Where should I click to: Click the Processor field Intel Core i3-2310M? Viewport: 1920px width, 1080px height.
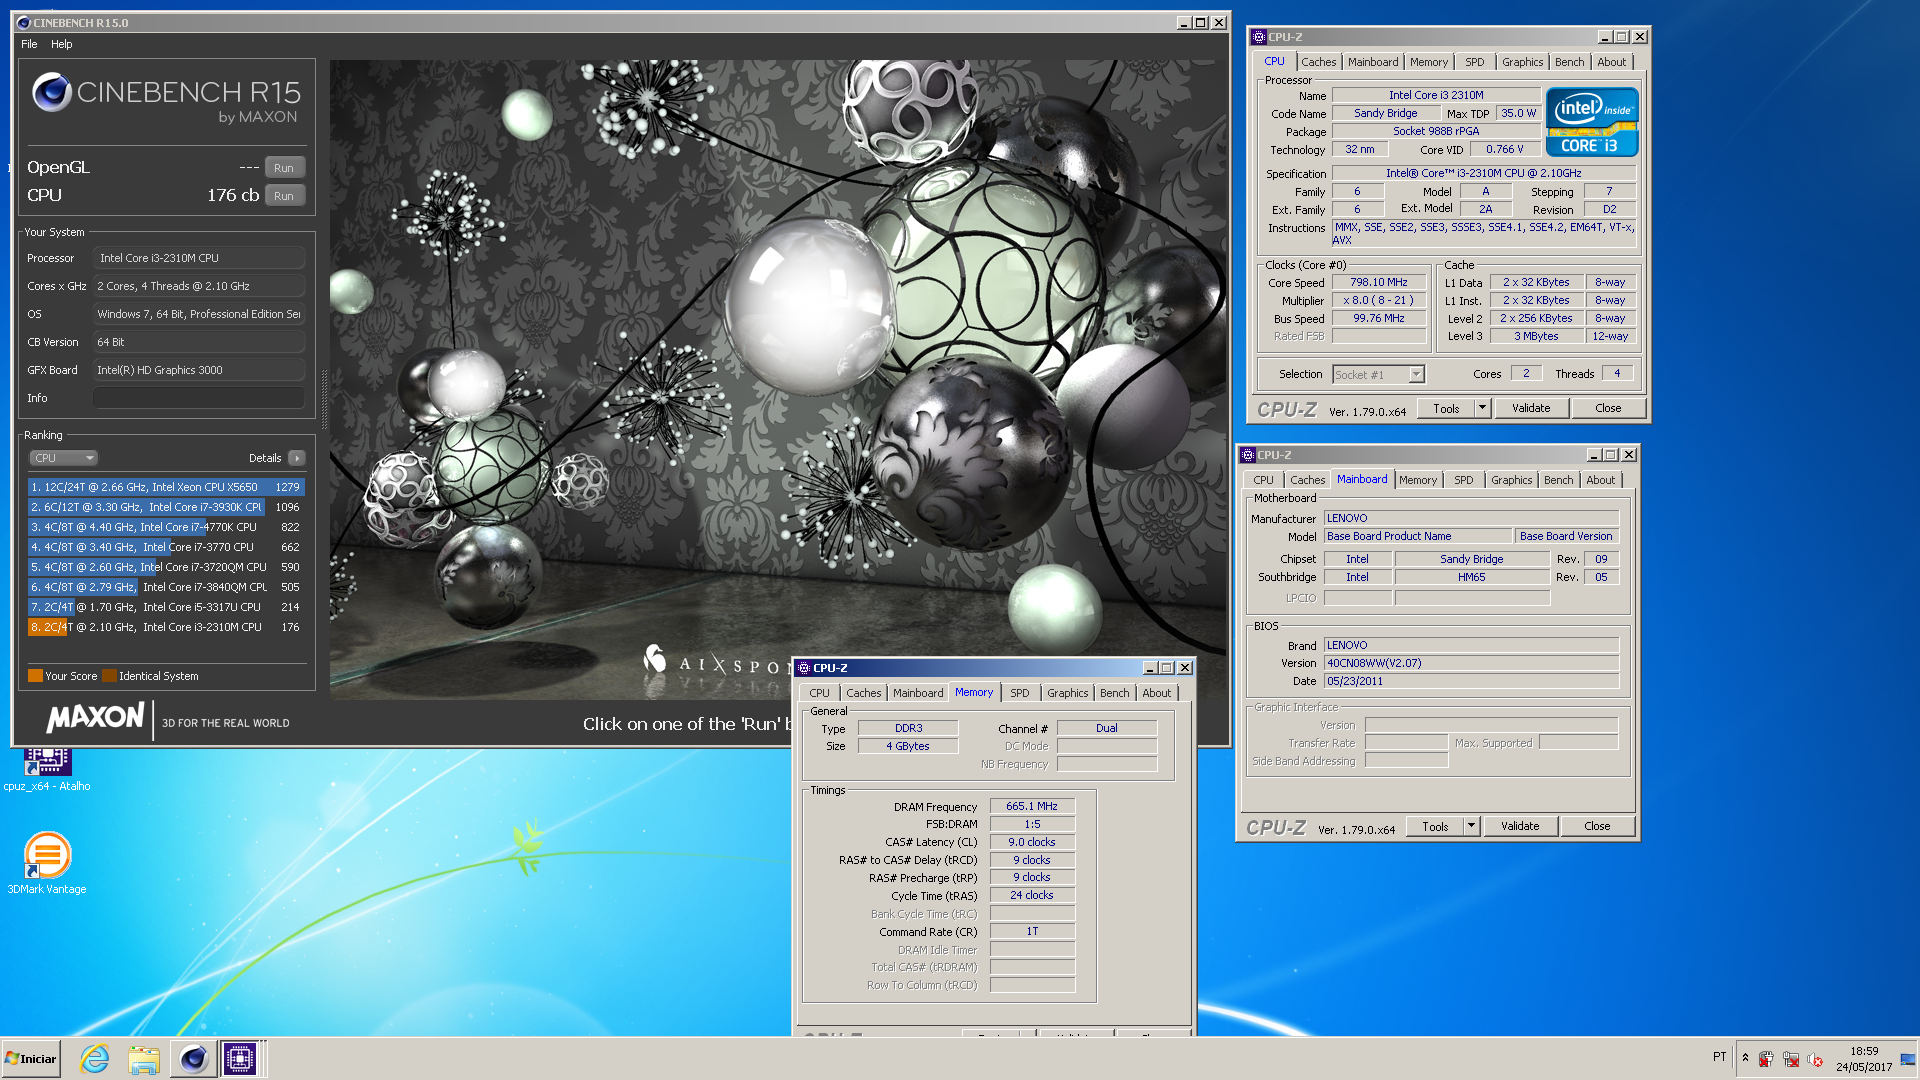199,258
